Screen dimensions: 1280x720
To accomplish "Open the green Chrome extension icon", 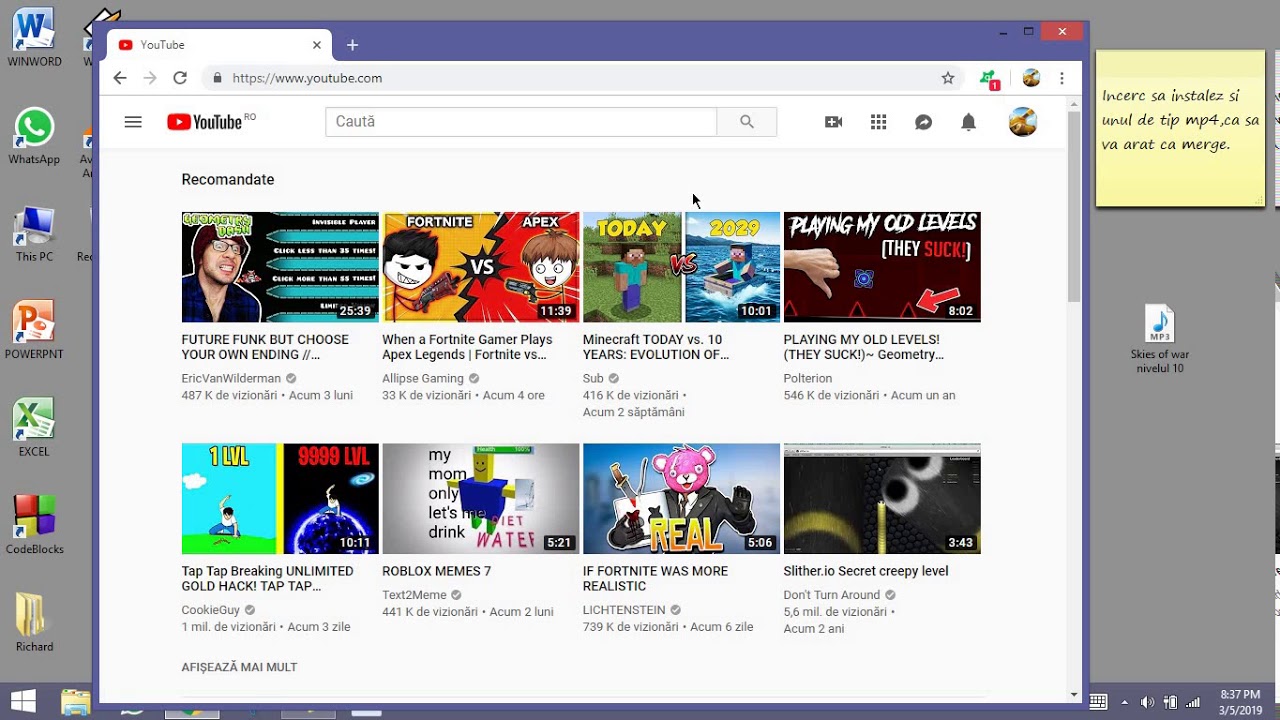I will click(989, 78).
